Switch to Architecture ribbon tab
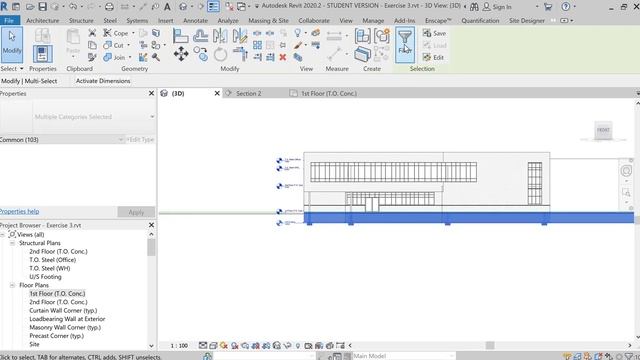The image size is (640, 360). pyautogui.click(x=42, y=20)
